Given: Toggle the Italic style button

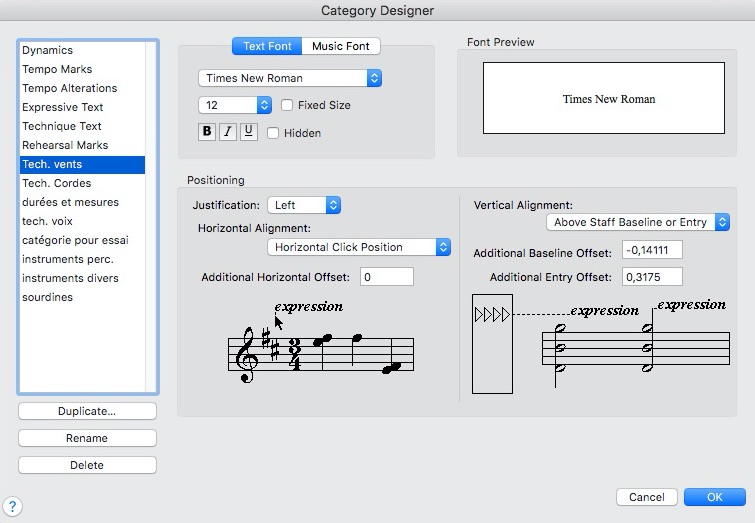Looking at the screenshot, I should (228, 131).
